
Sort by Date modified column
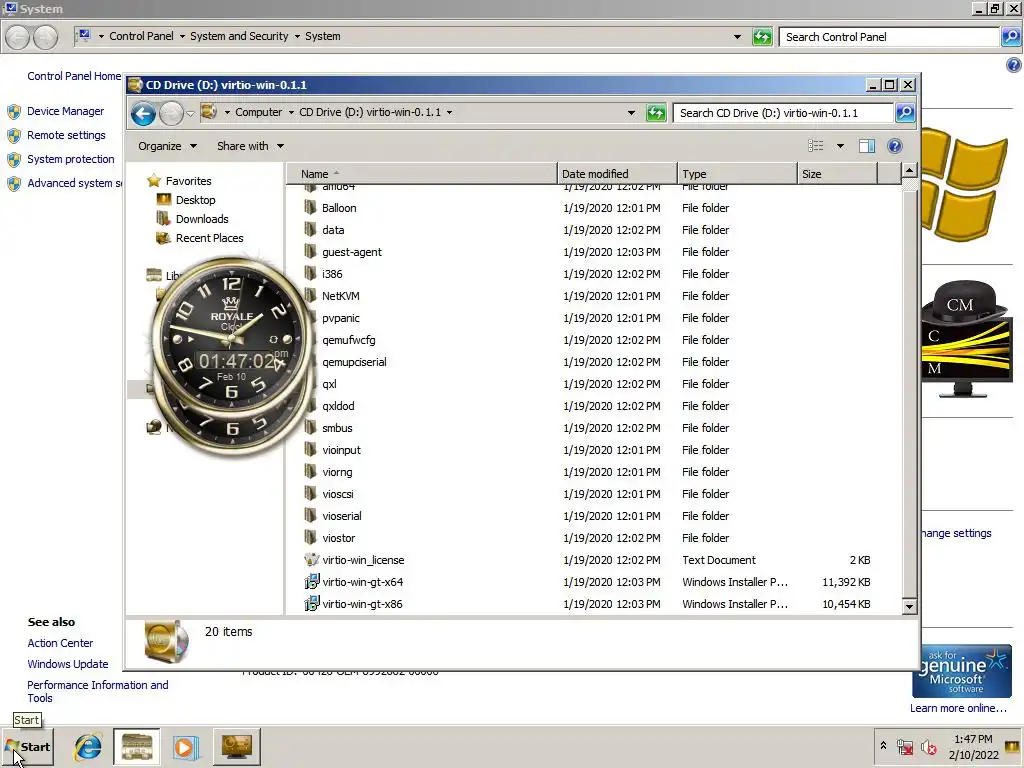[x=617, y=174]
